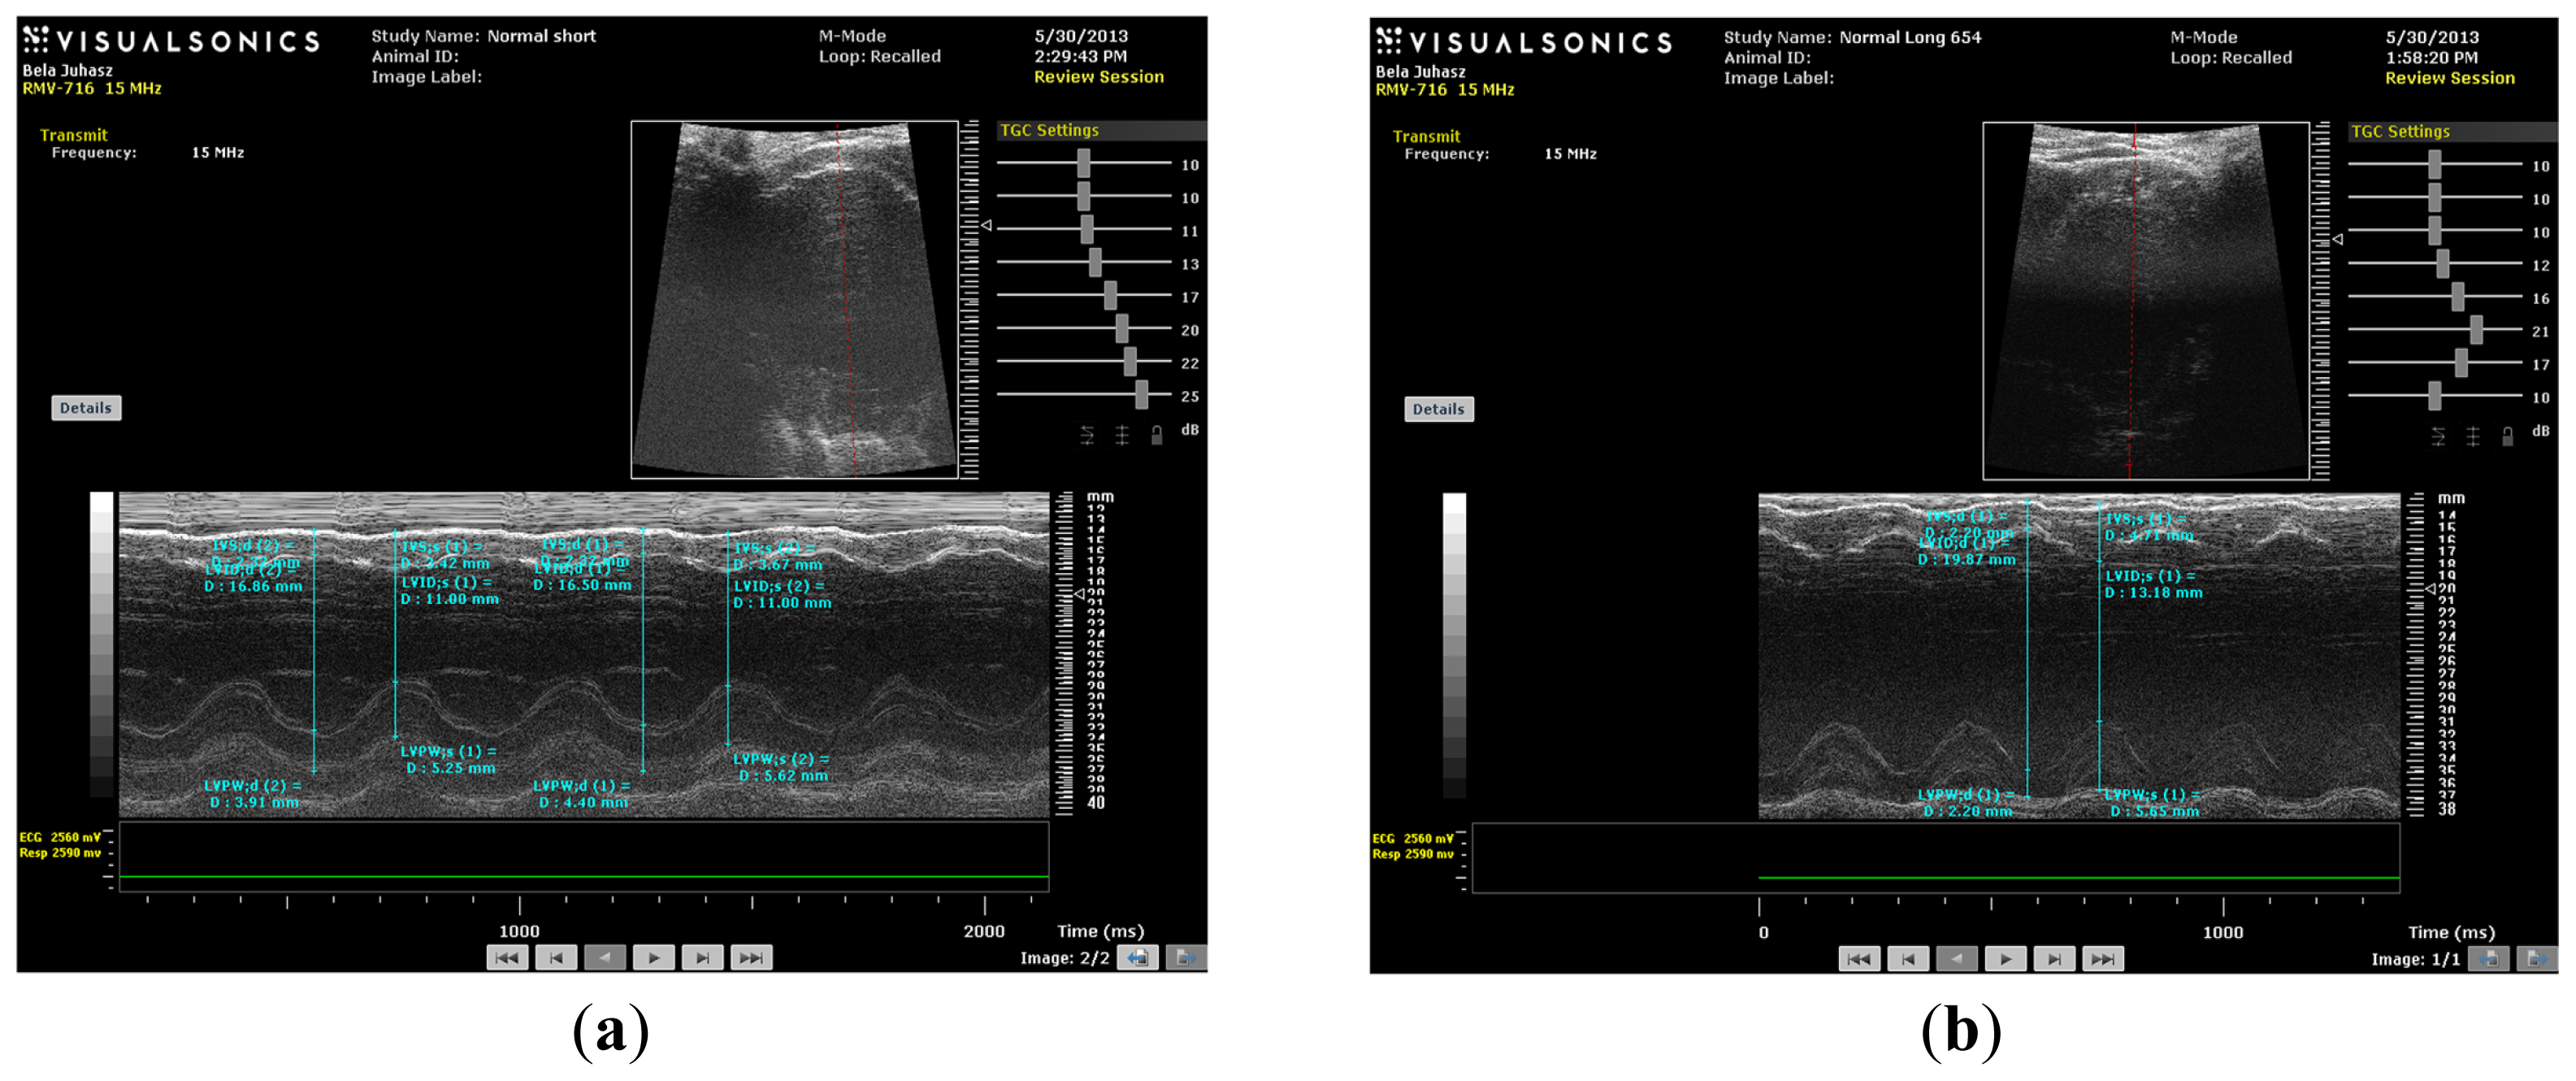The image size is (2576, 1081).
Task: Step one frame back in left panel (a)
Action: (x=556, y=958)
